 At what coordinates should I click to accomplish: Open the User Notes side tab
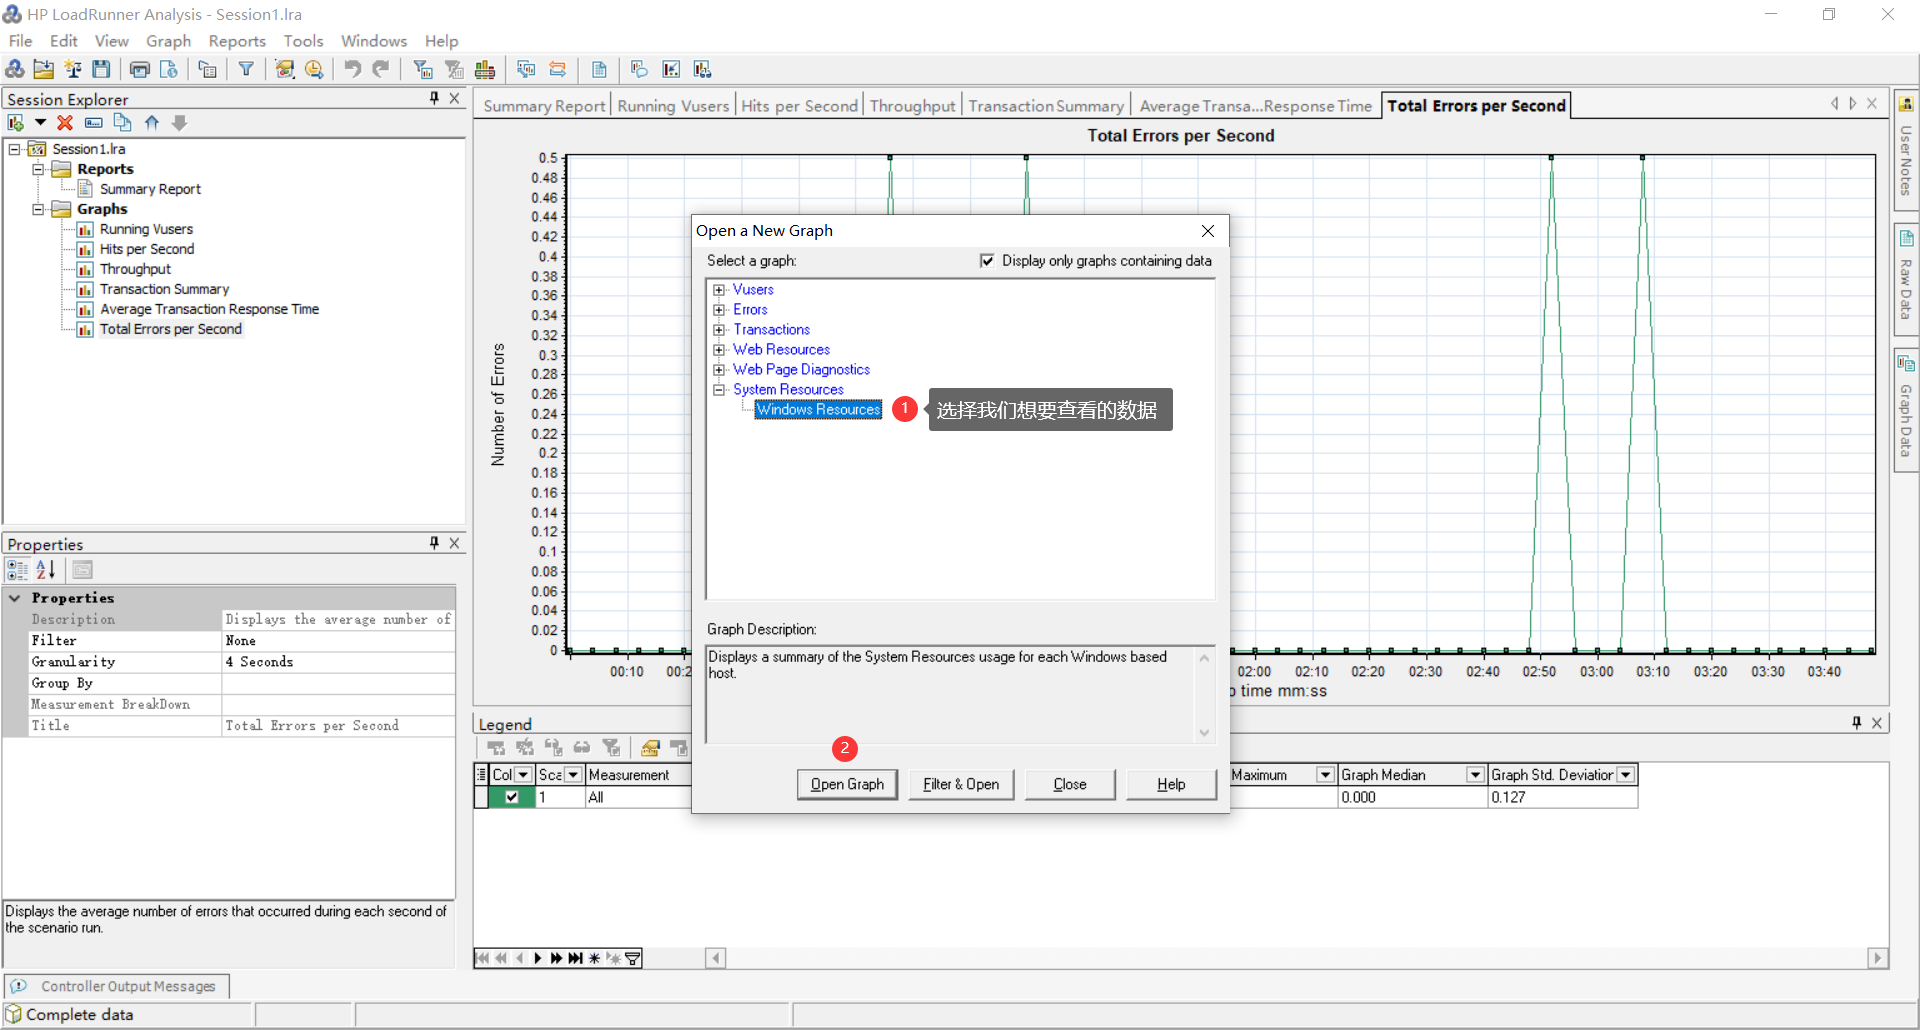[x=1906, y=150]
